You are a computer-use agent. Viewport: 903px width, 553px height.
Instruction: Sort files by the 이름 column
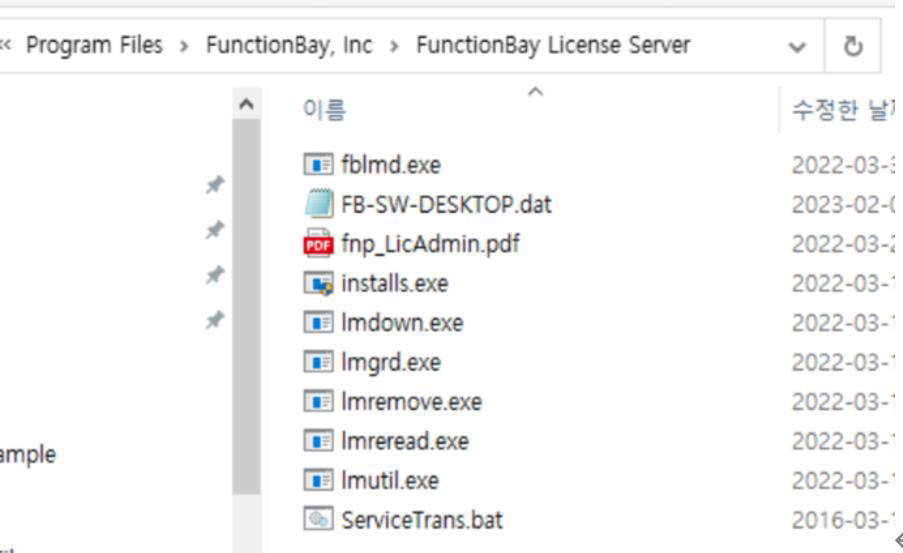pos(324,109)
